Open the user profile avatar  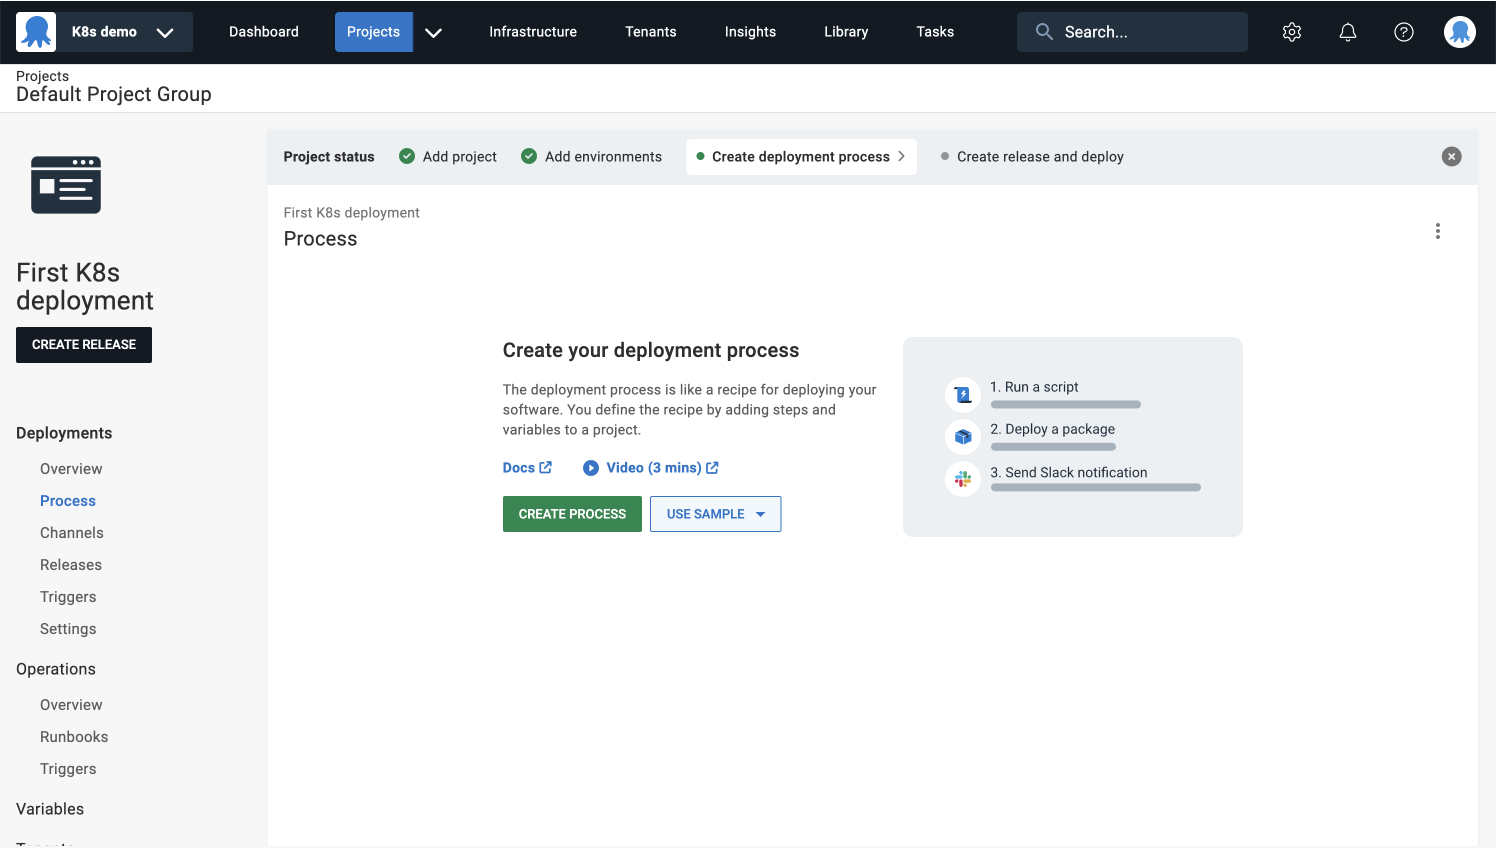(1459, 31)
